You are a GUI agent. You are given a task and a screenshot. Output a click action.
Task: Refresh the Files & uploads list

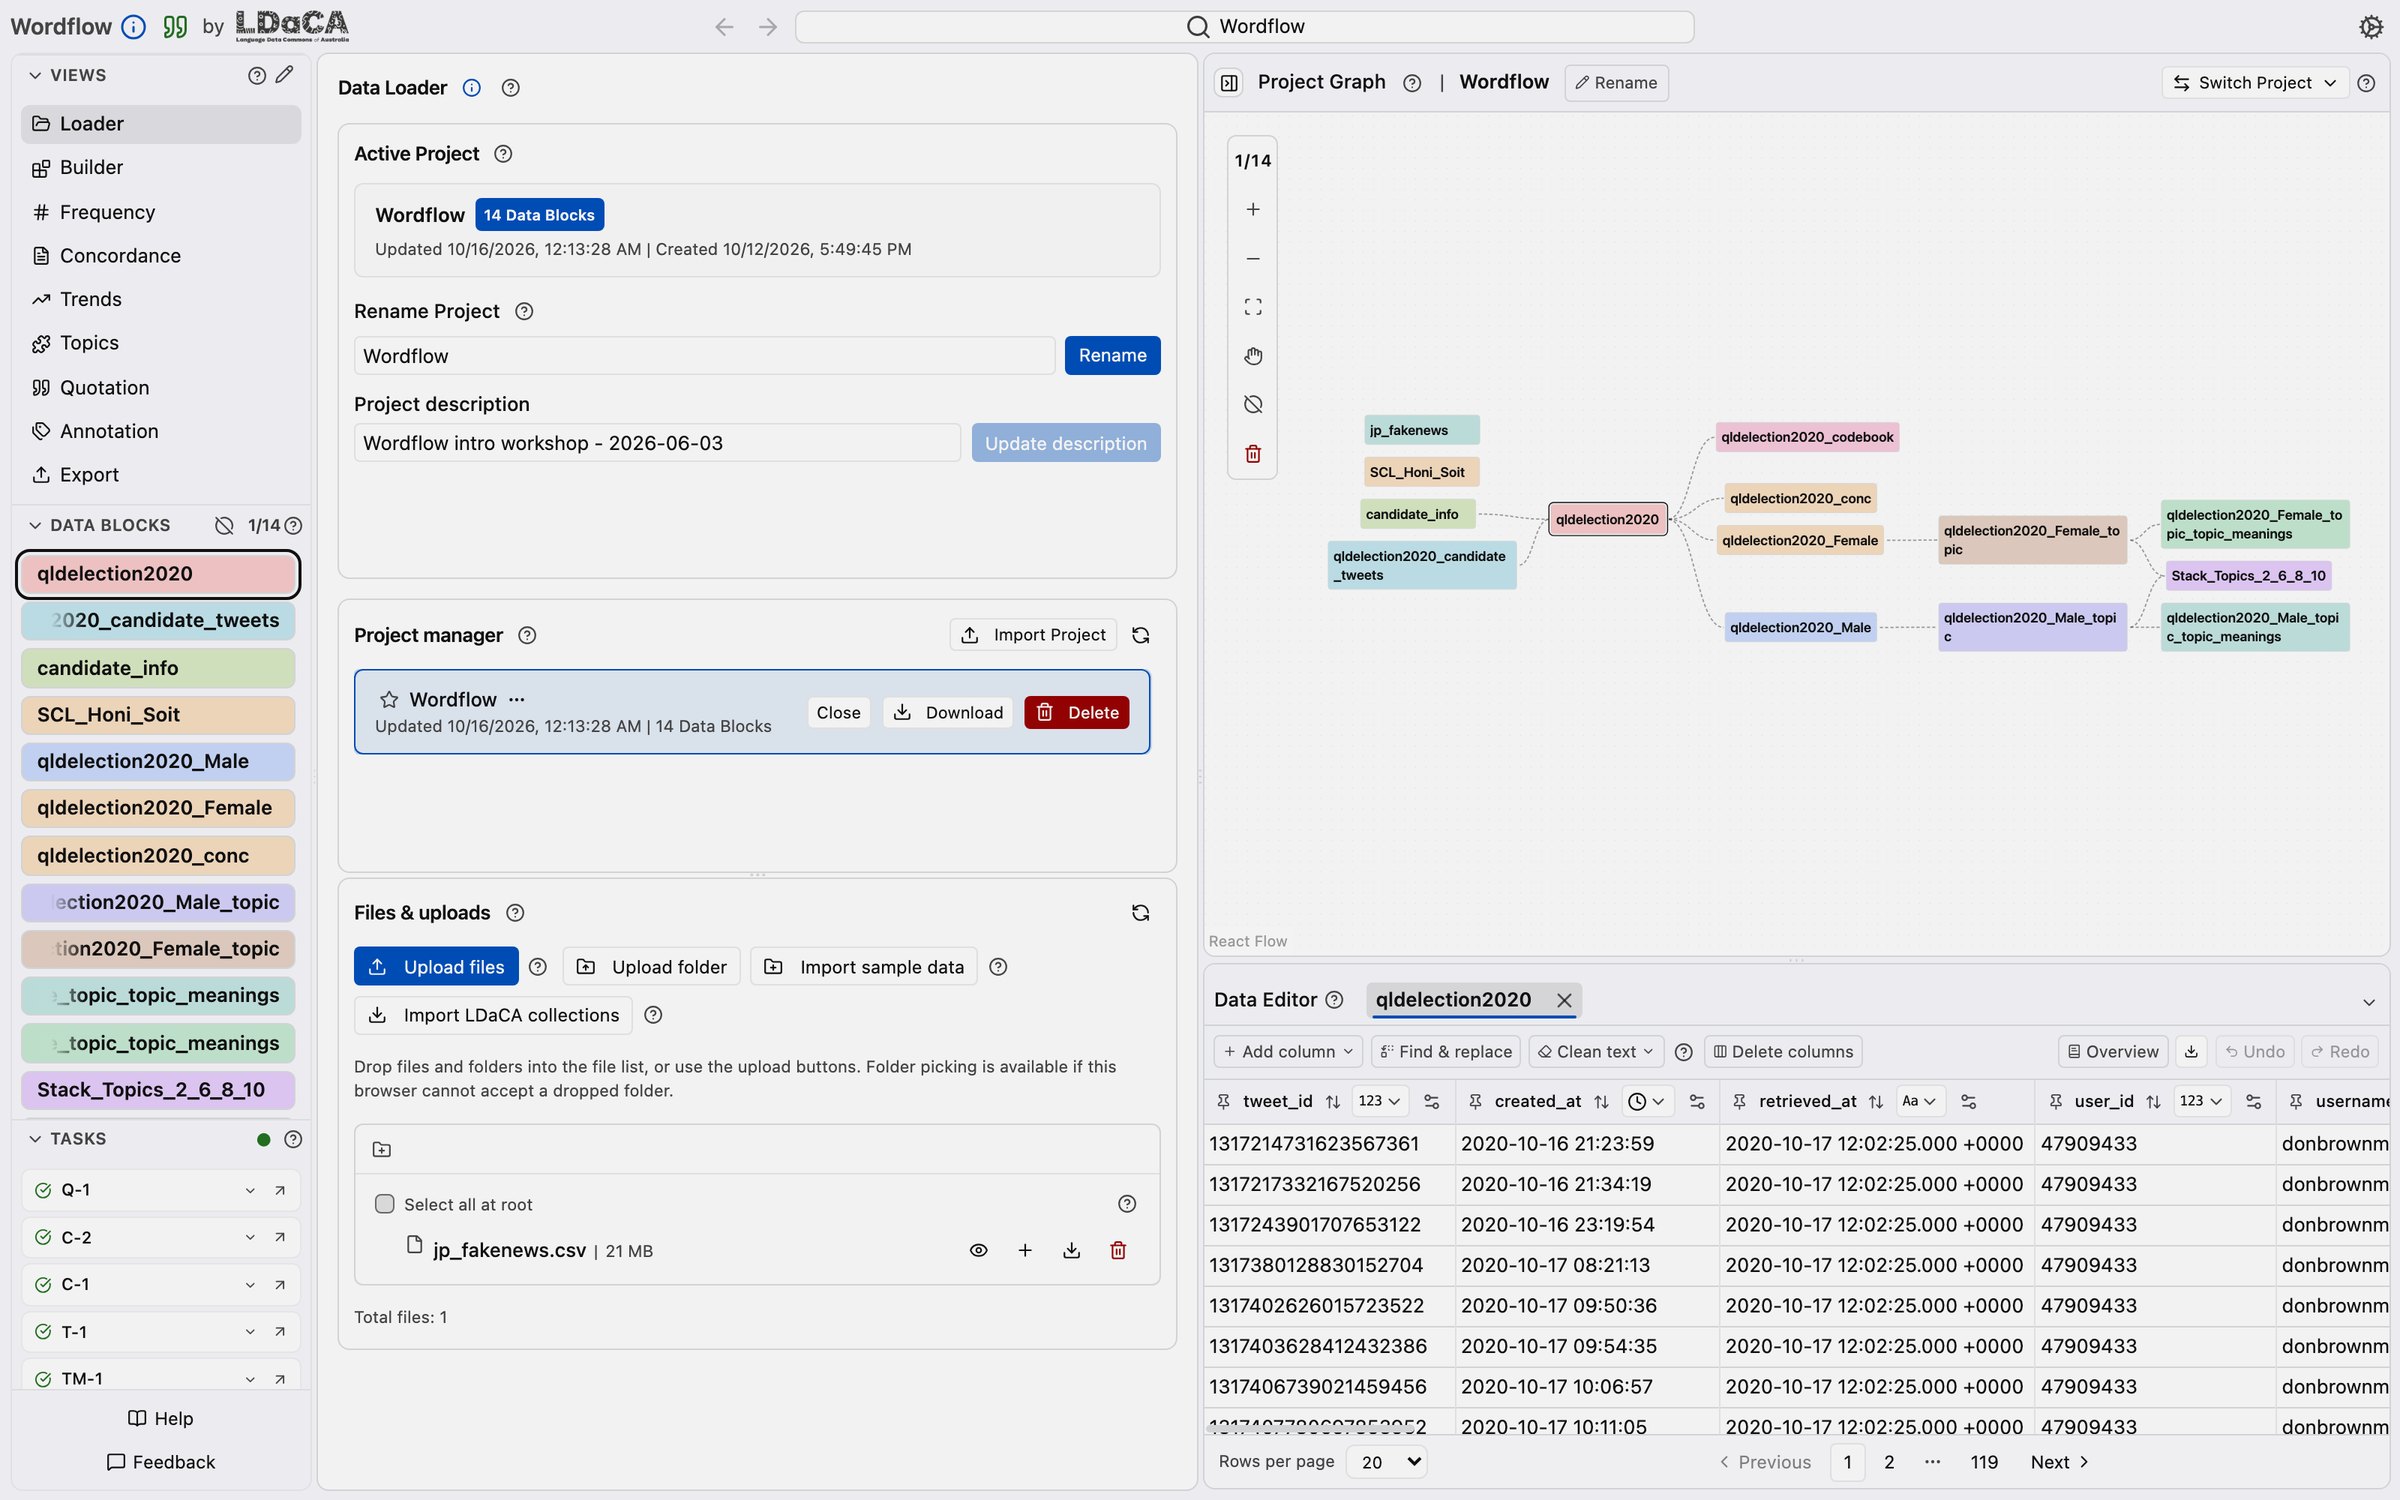pos(1140,913)
